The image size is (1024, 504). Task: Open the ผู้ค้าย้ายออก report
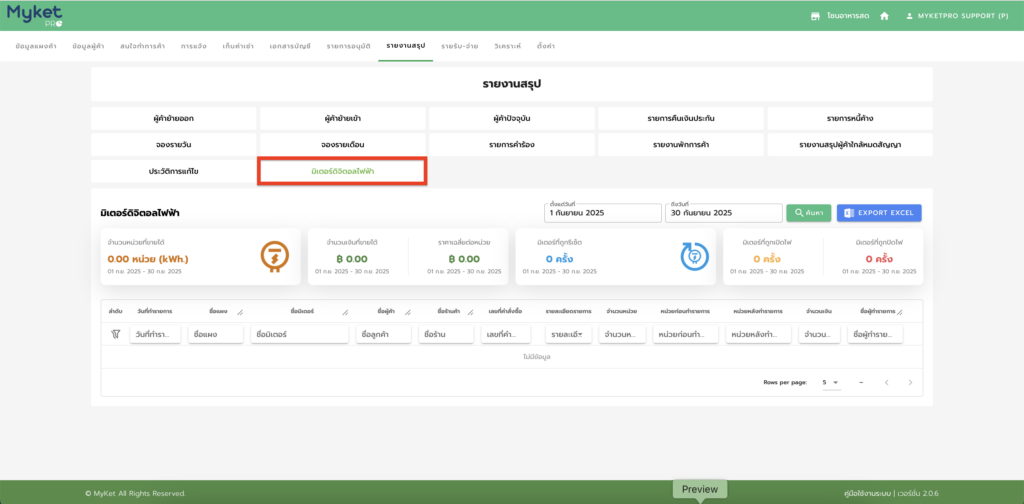[x=174, y=119]
